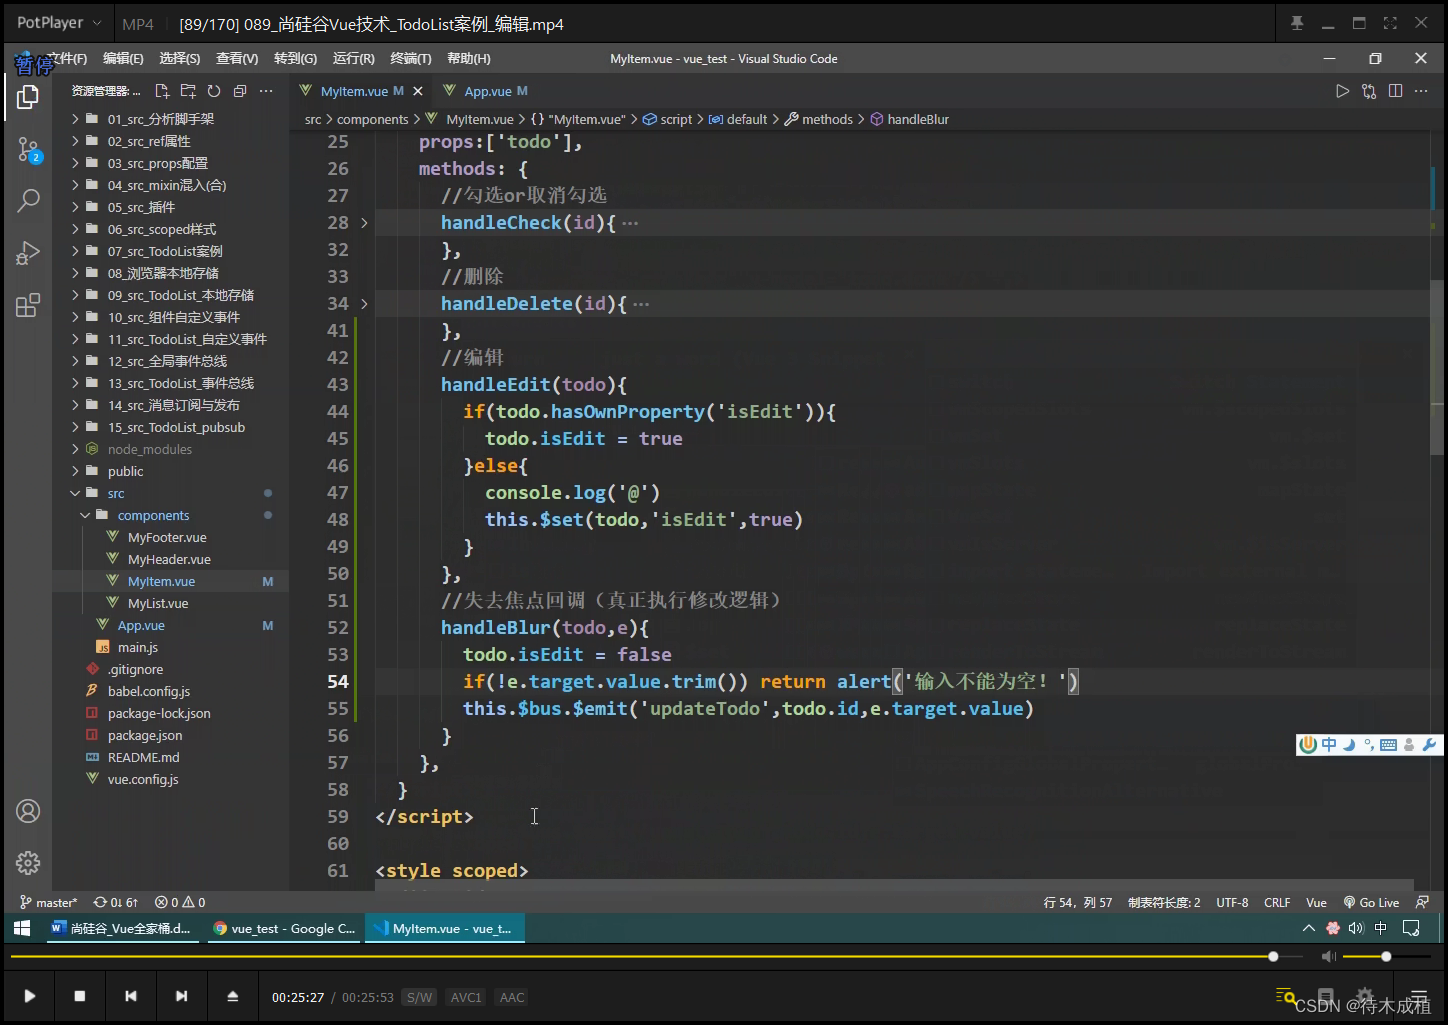Click the Go Live status bar button
The width and height of the screenshot is (1448, 1025).
1371,902
